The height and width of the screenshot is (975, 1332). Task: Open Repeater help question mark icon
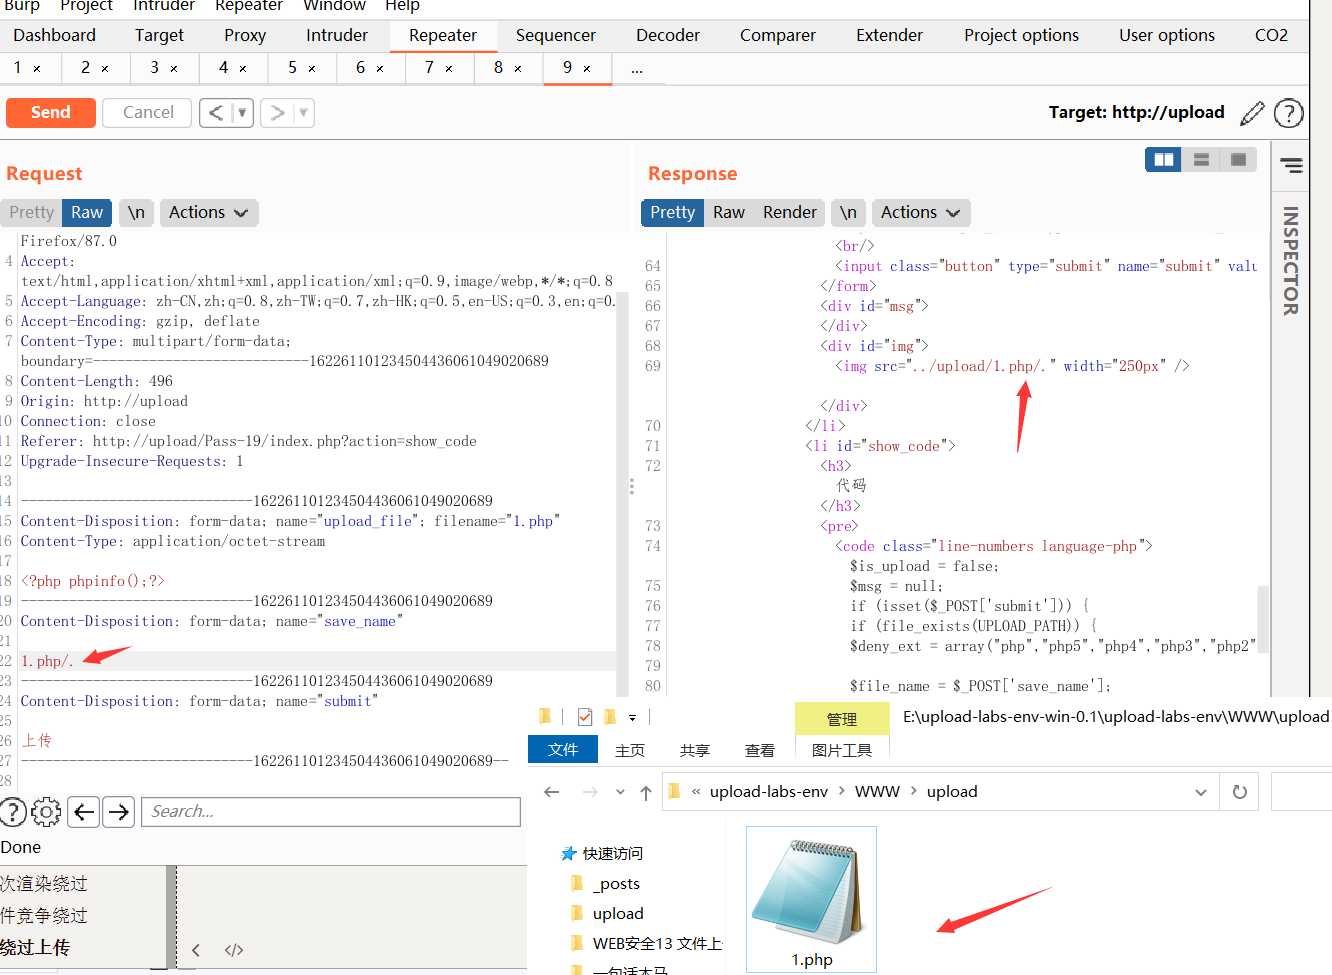1289,113
